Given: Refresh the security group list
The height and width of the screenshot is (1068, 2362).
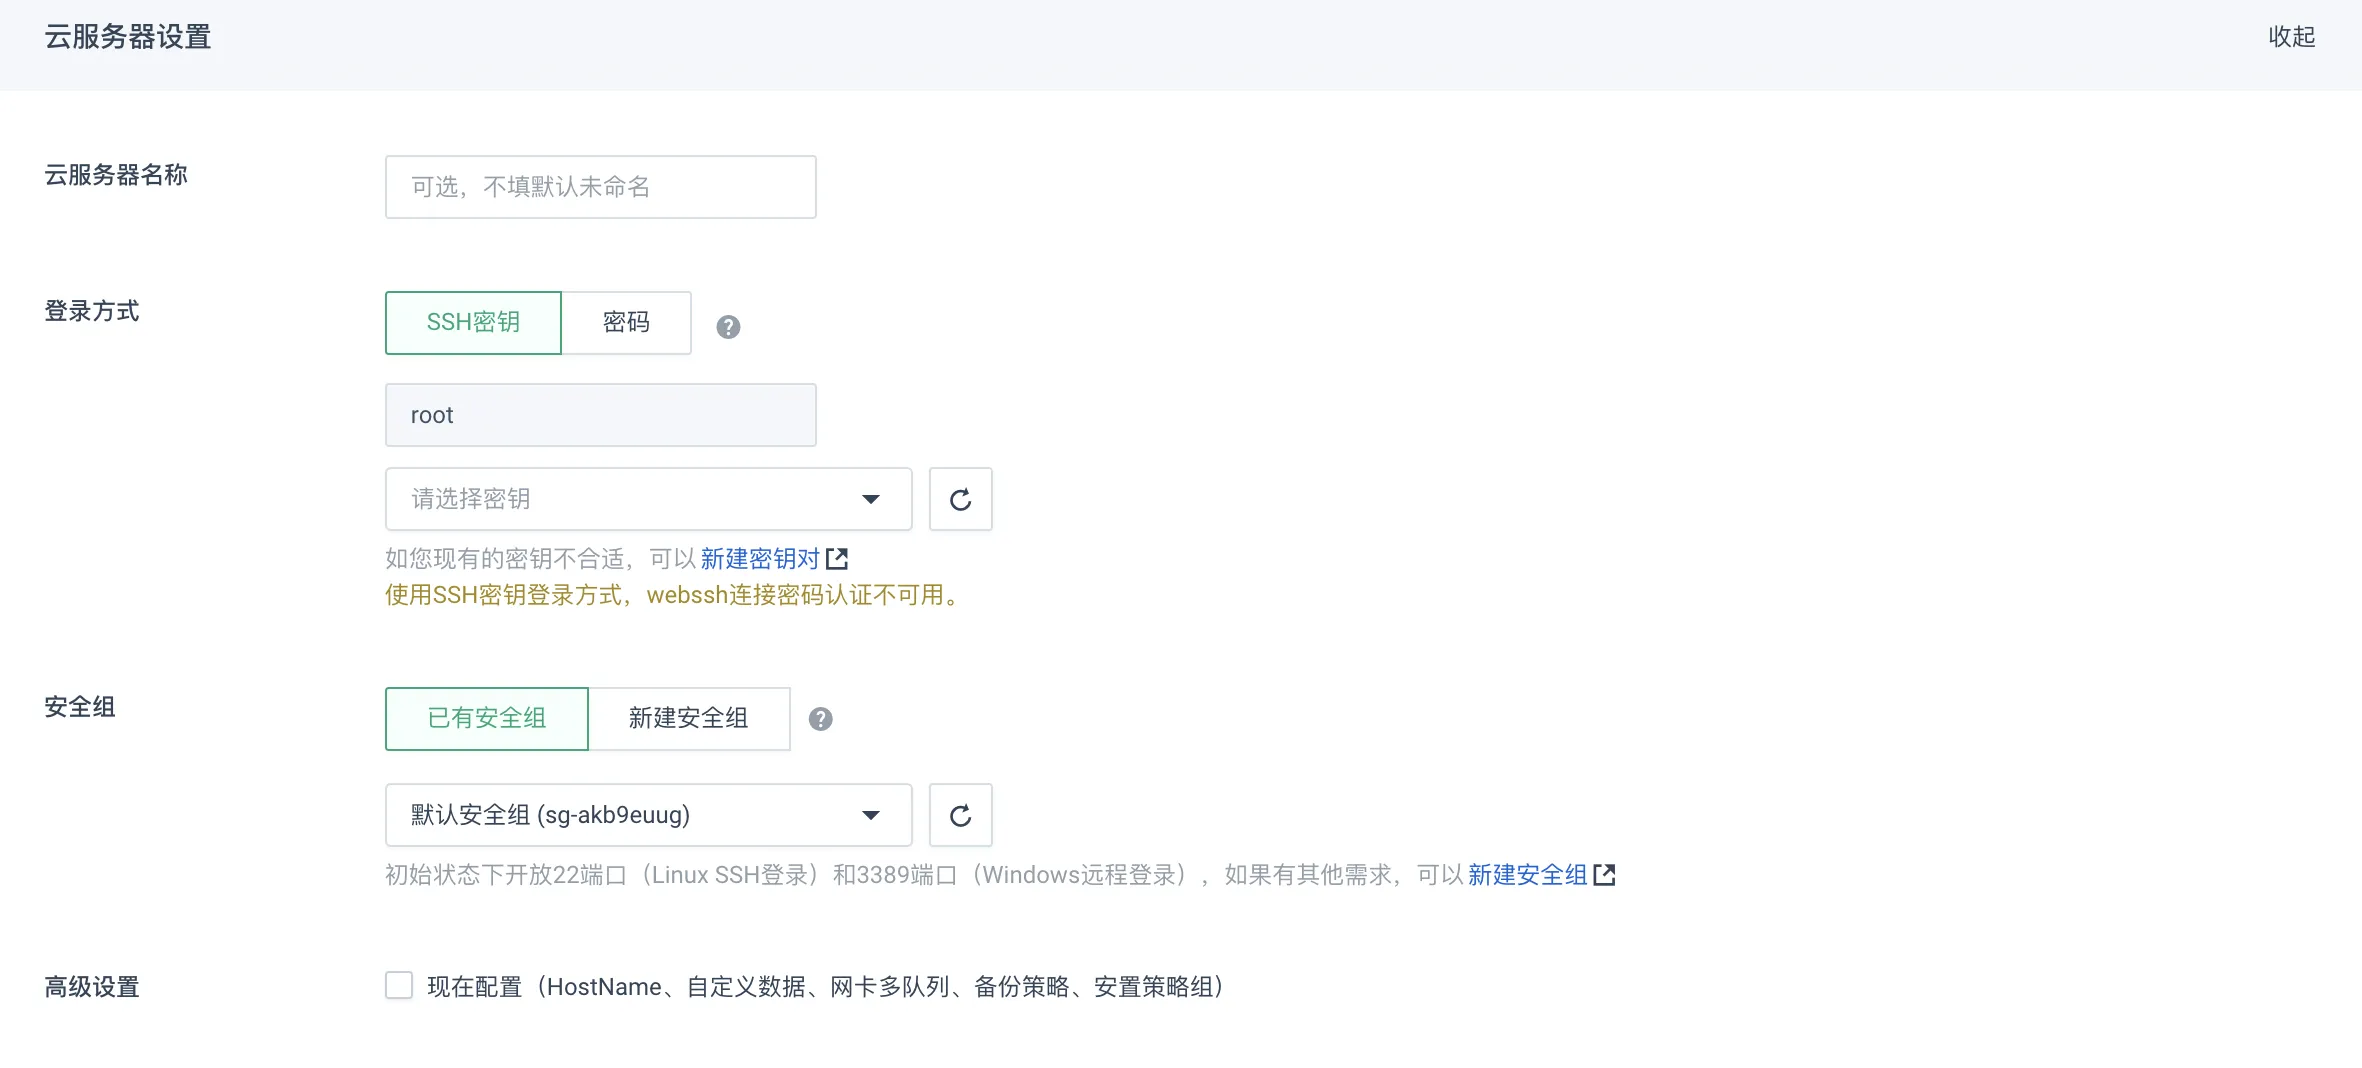Looking at the screenshot, I should (x=960, y=814).
